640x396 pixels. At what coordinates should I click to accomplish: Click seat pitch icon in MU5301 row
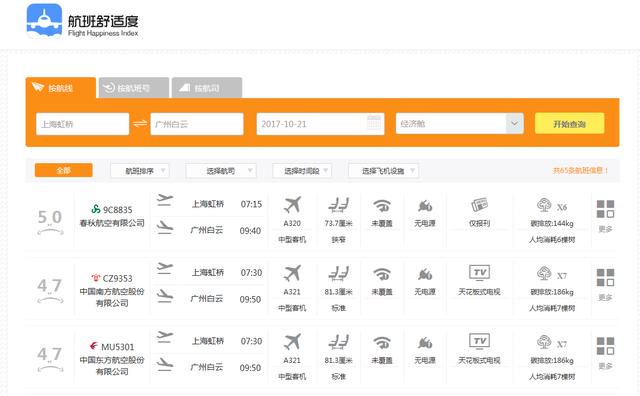point(339,342)
